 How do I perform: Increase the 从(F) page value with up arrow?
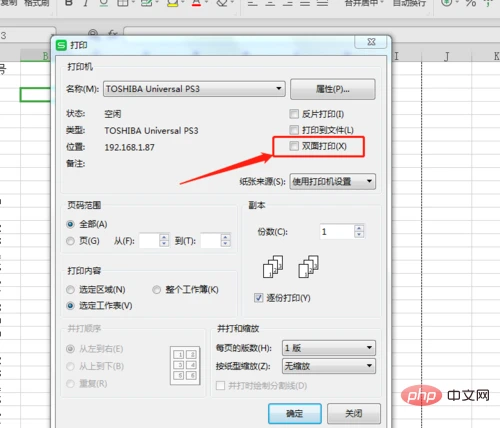pos(164,237)
